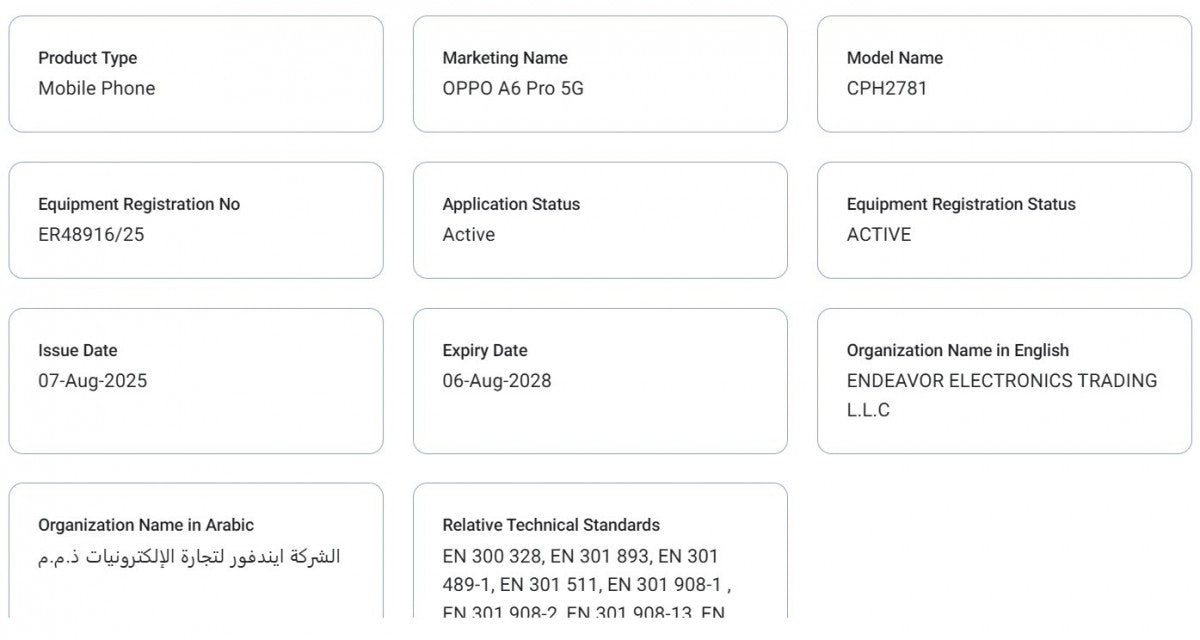Click the Equipment Registration No label

click(139, 204)
